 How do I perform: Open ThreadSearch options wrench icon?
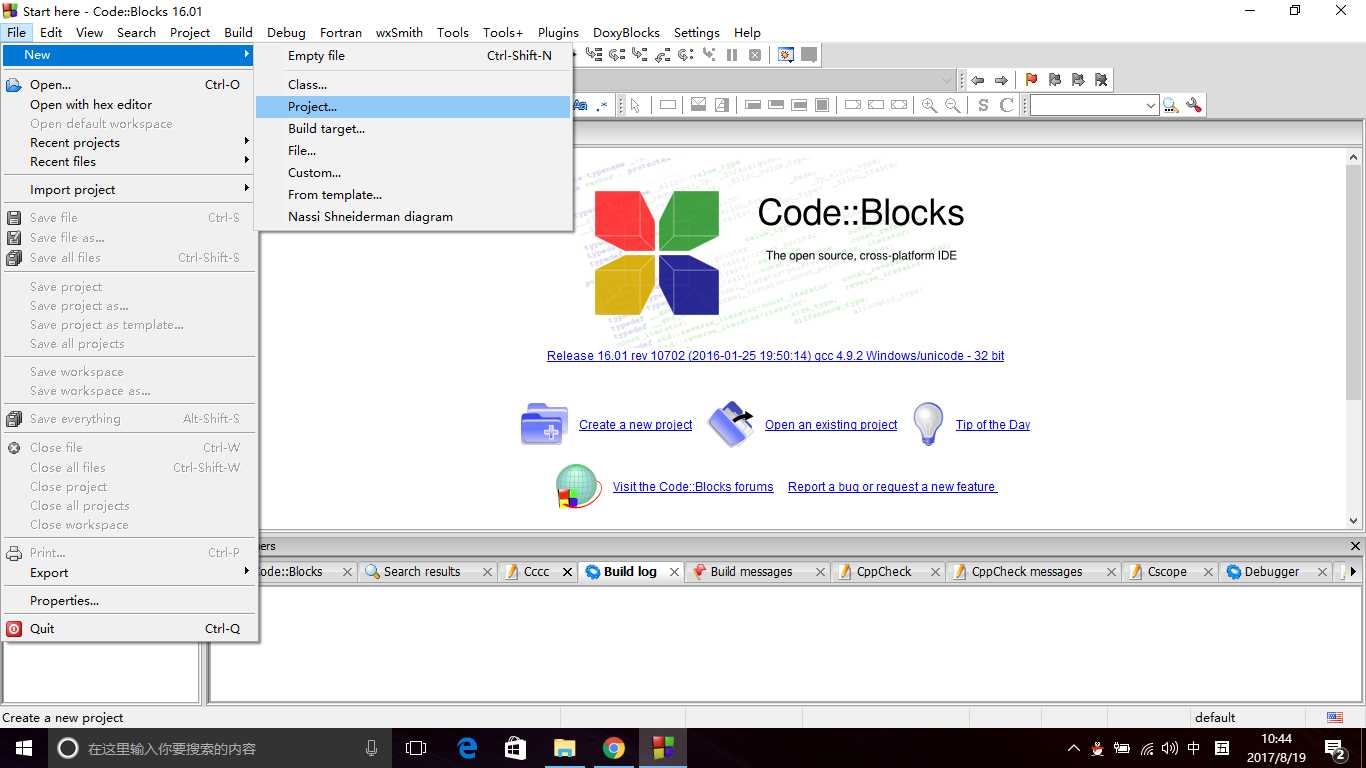pos(1194,105)
